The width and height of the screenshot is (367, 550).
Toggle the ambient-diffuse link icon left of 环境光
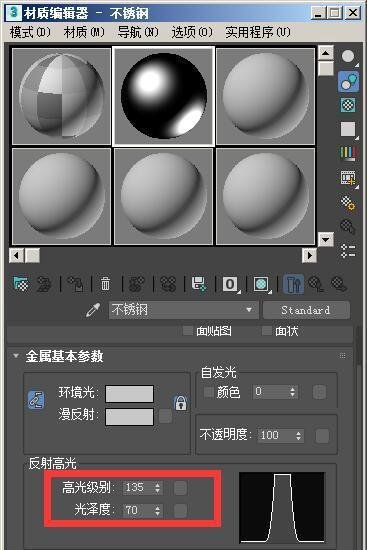pyautogui.click(x=36, y=400)
